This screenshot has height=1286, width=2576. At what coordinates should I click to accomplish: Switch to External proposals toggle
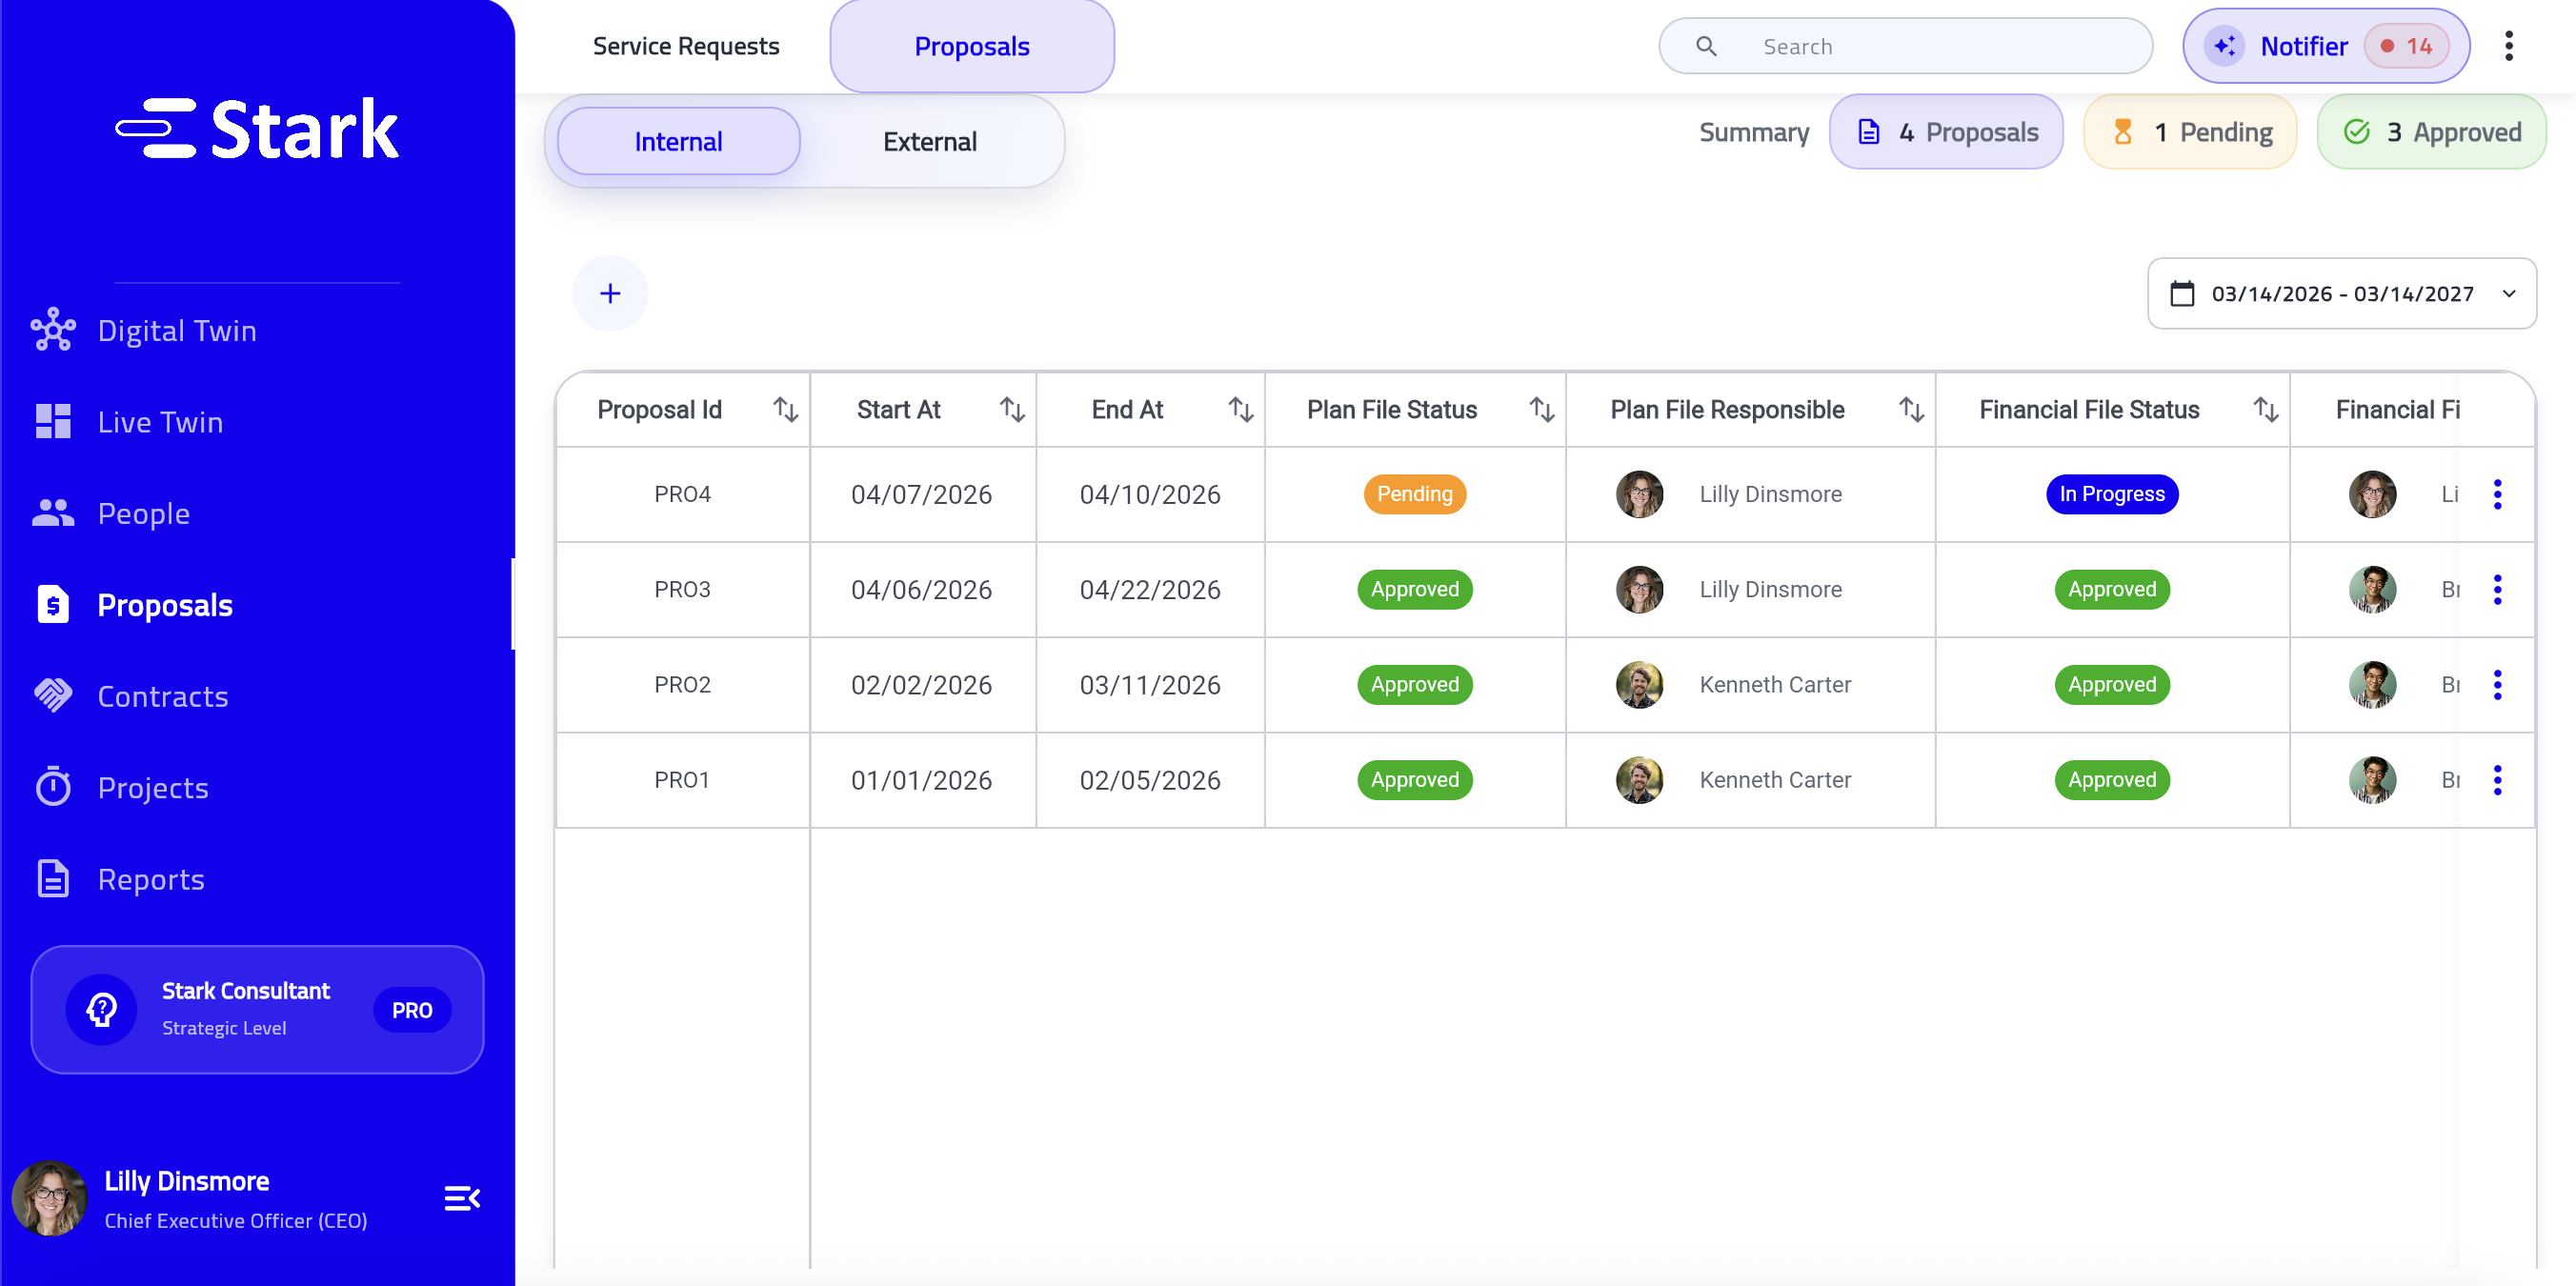tap(929, 141)
